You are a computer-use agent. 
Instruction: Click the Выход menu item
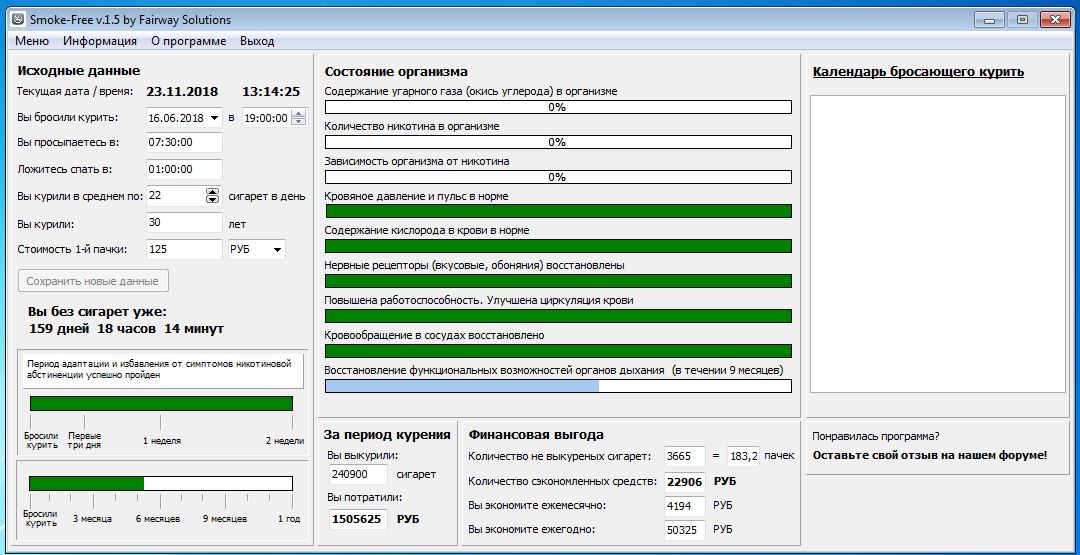tap(257, 41)
